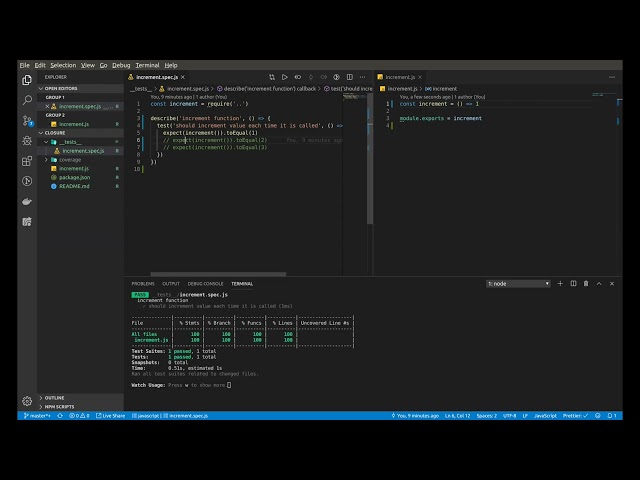This screenshot has width=640, height=480.
Task: Open the Edit menu
Action: [x=40, y=65]
